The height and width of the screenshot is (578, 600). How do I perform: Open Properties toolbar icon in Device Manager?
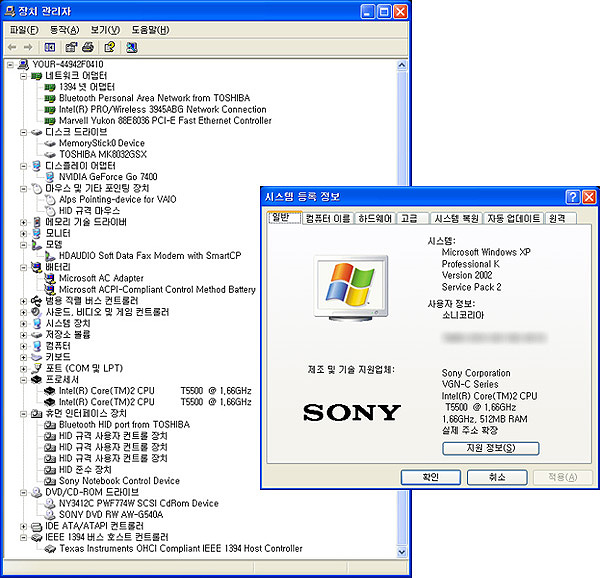pos(71,47)
